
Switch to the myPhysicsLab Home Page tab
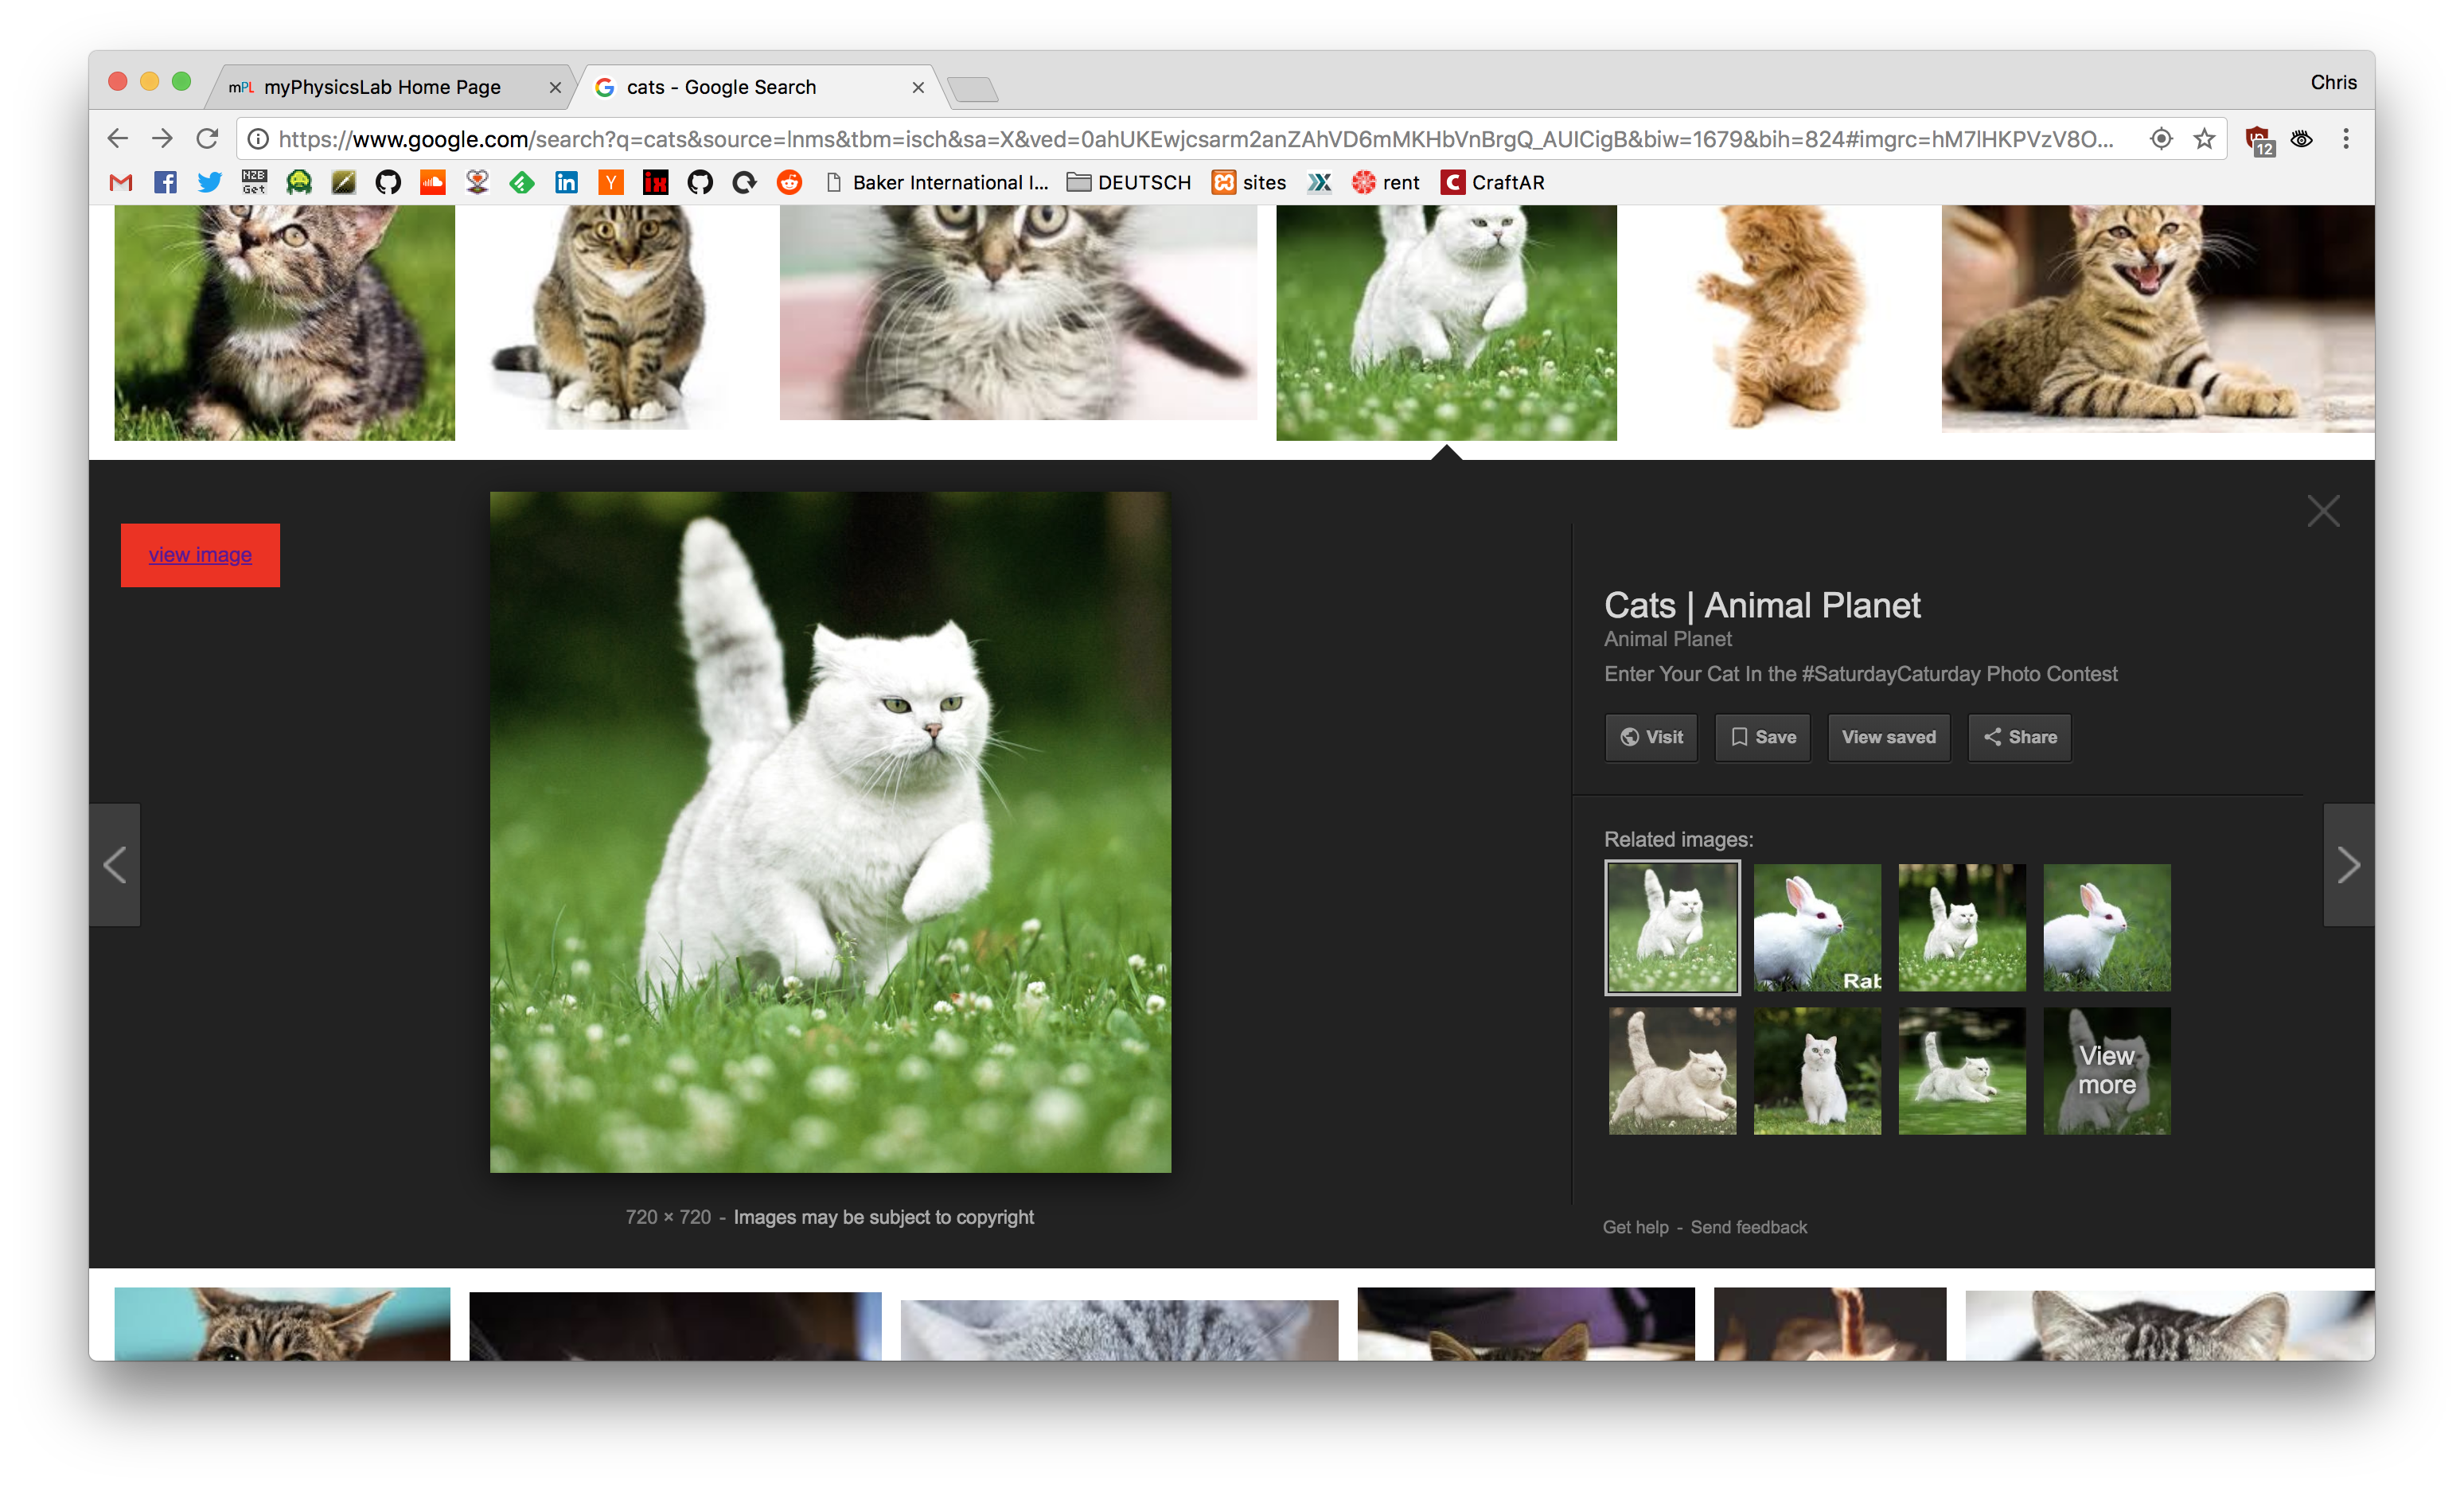(x=382, y=88)
